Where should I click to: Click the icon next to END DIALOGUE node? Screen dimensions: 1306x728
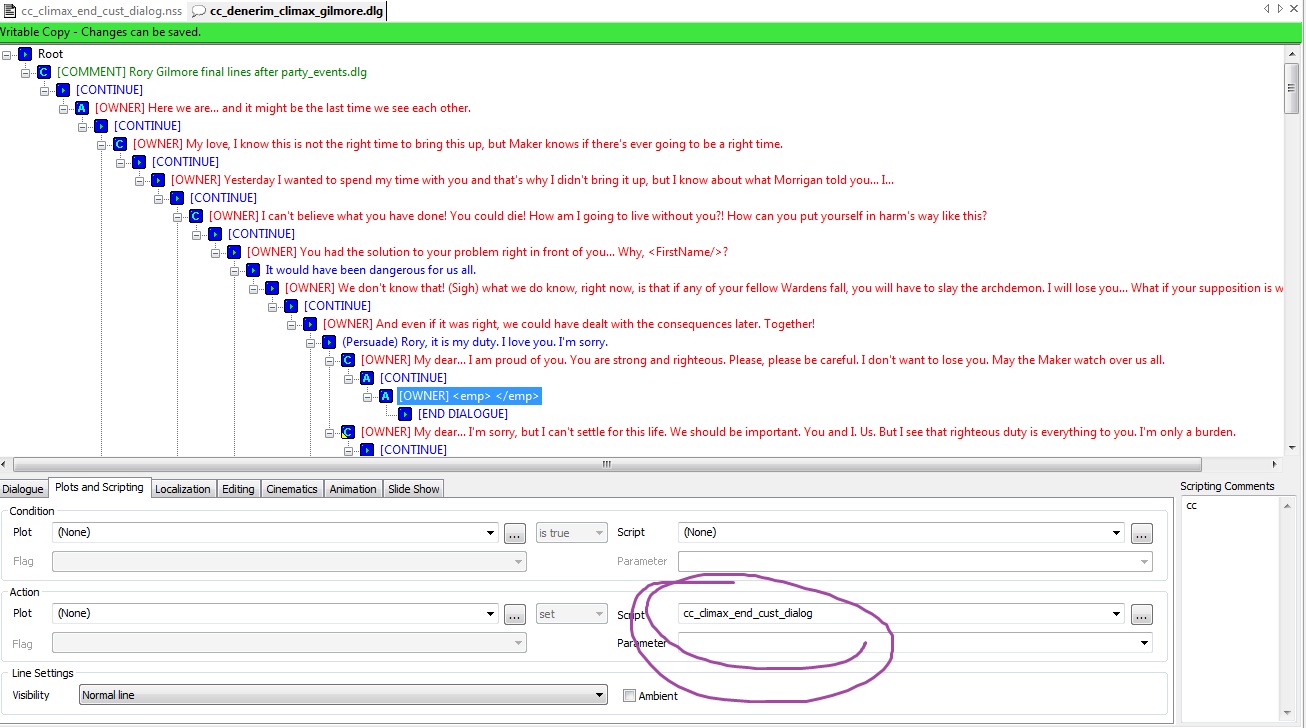coord(405,414)
